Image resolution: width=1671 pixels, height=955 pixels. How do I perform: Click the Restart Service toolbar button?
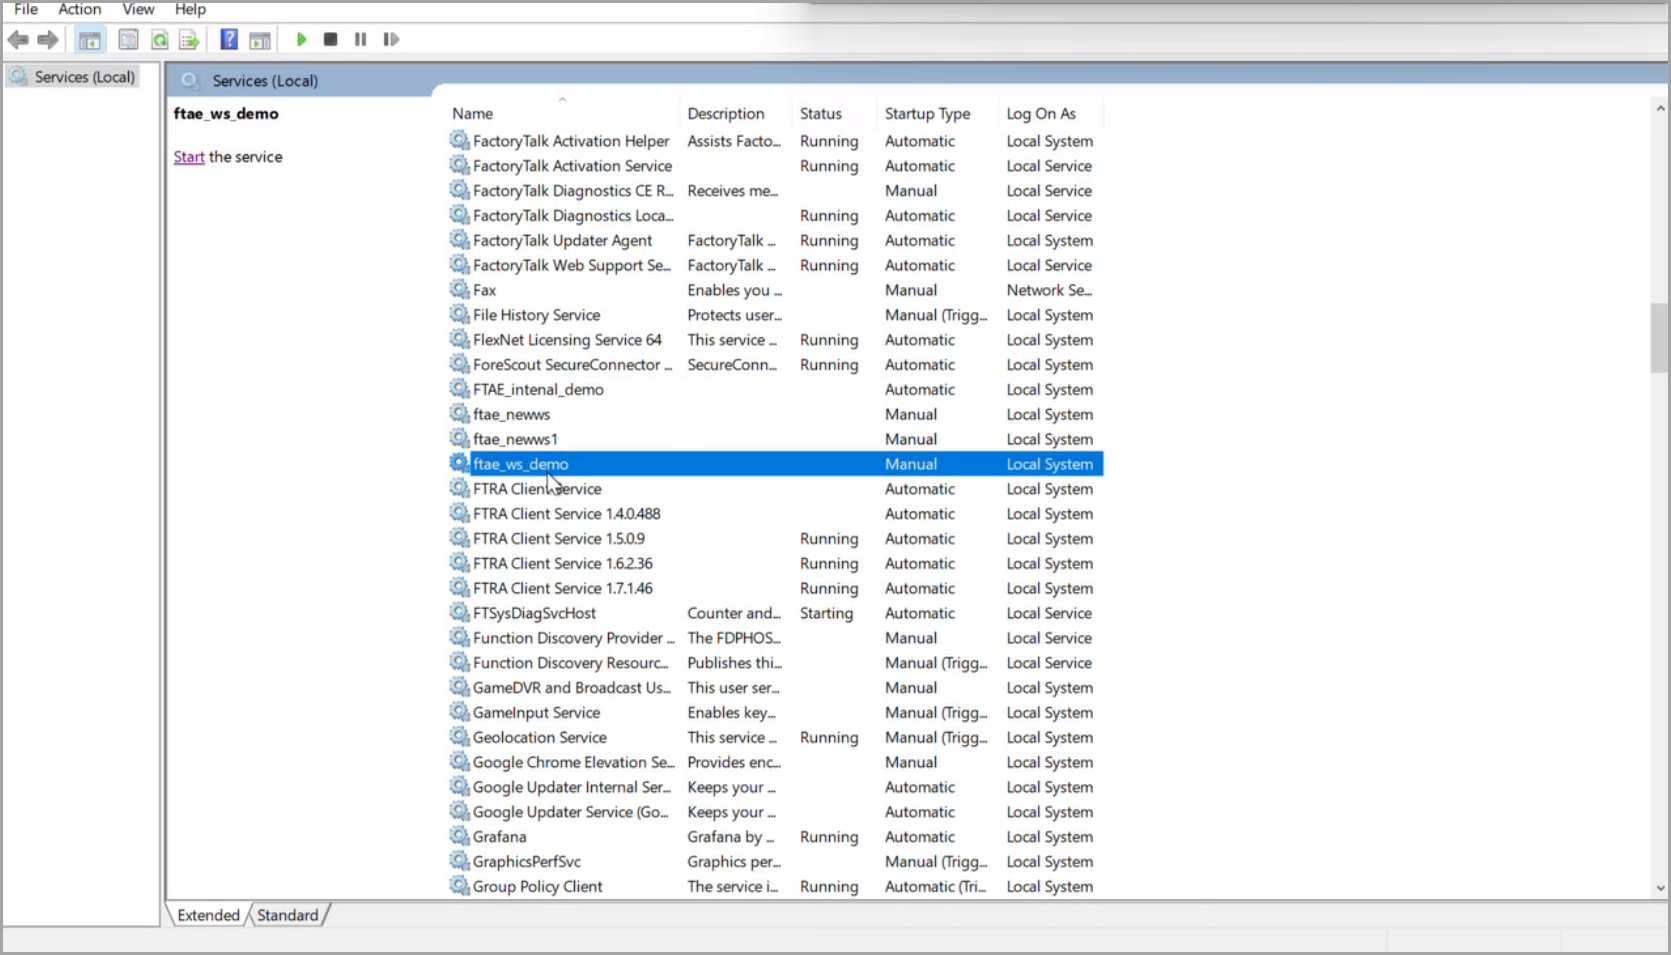tap(391, 40)
